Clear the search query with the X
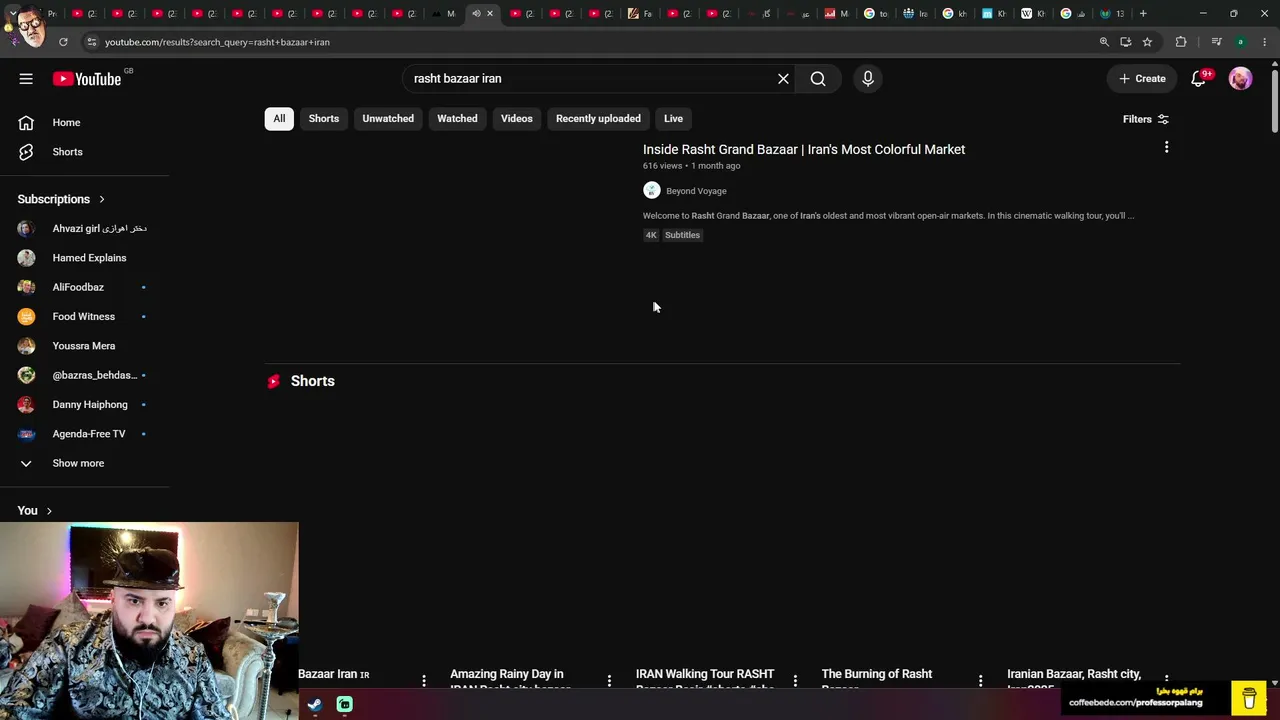The image size is (1280, 720). [783, 79]
